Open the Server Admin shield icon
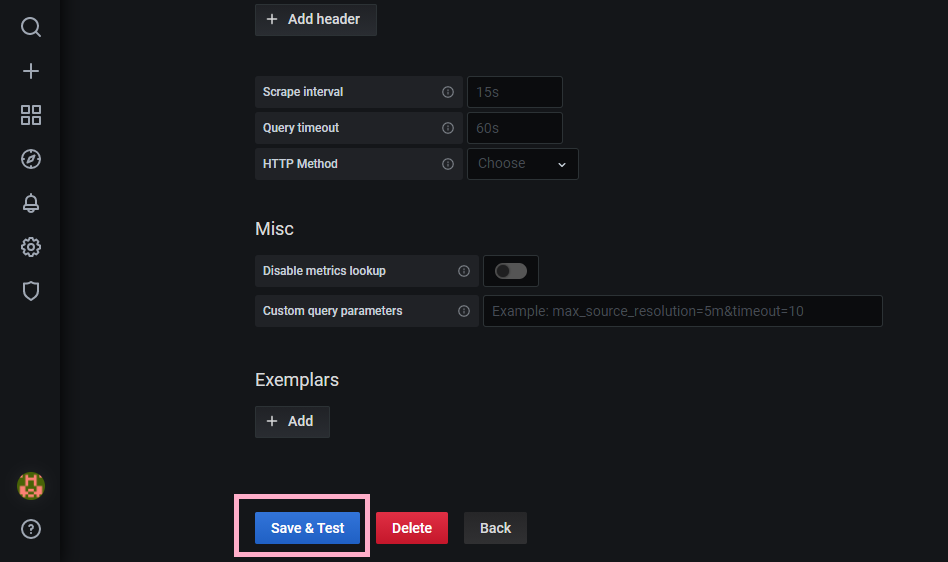The width and height of the screenshot is (948, 562). tap(31, 291)
